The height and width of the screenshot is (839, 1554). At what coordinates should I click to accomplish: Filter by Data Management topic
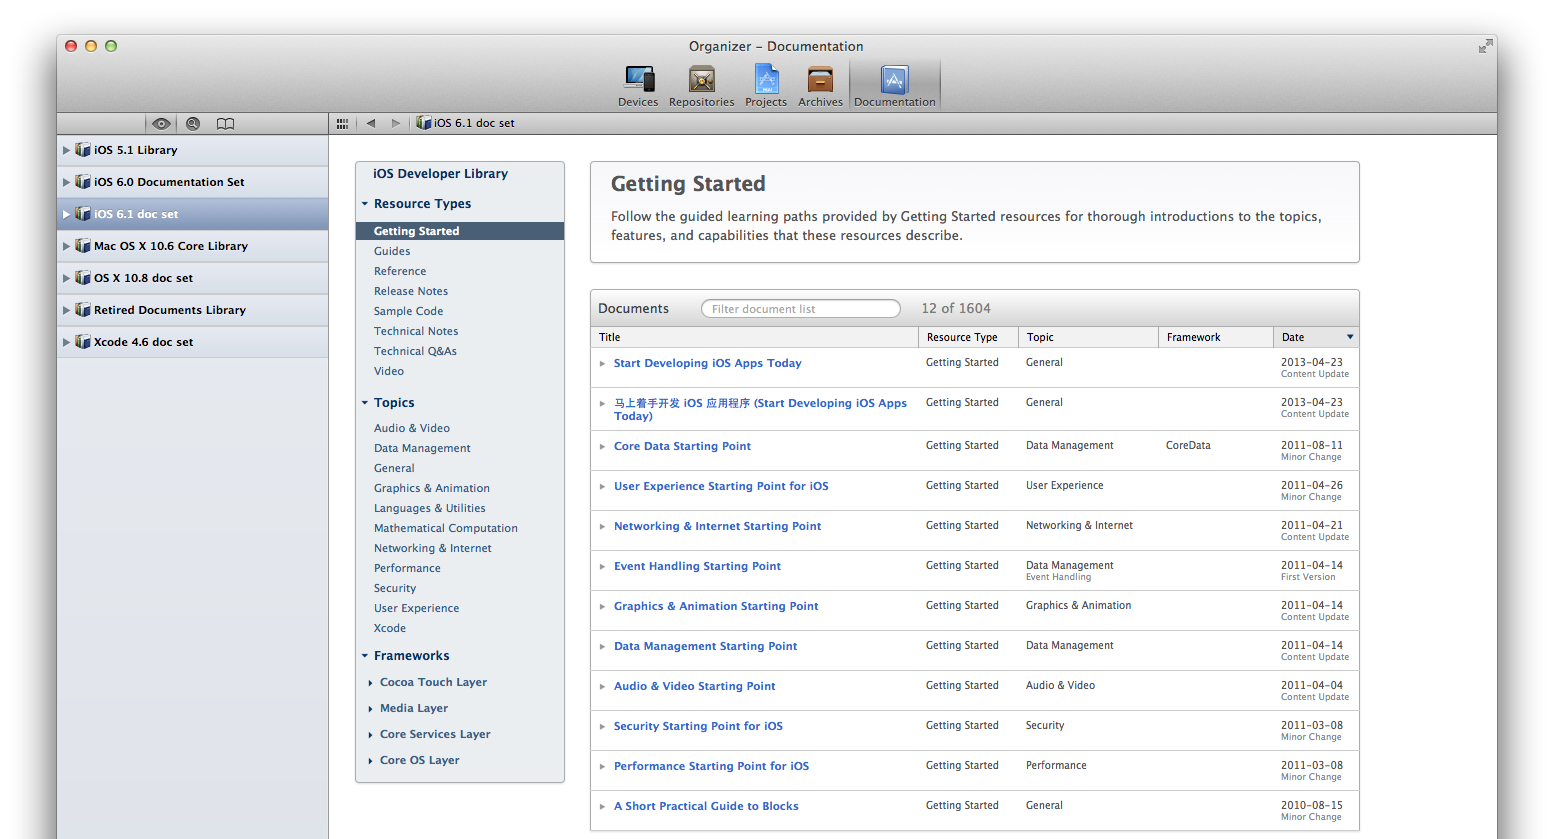click(x=422, y=448)
